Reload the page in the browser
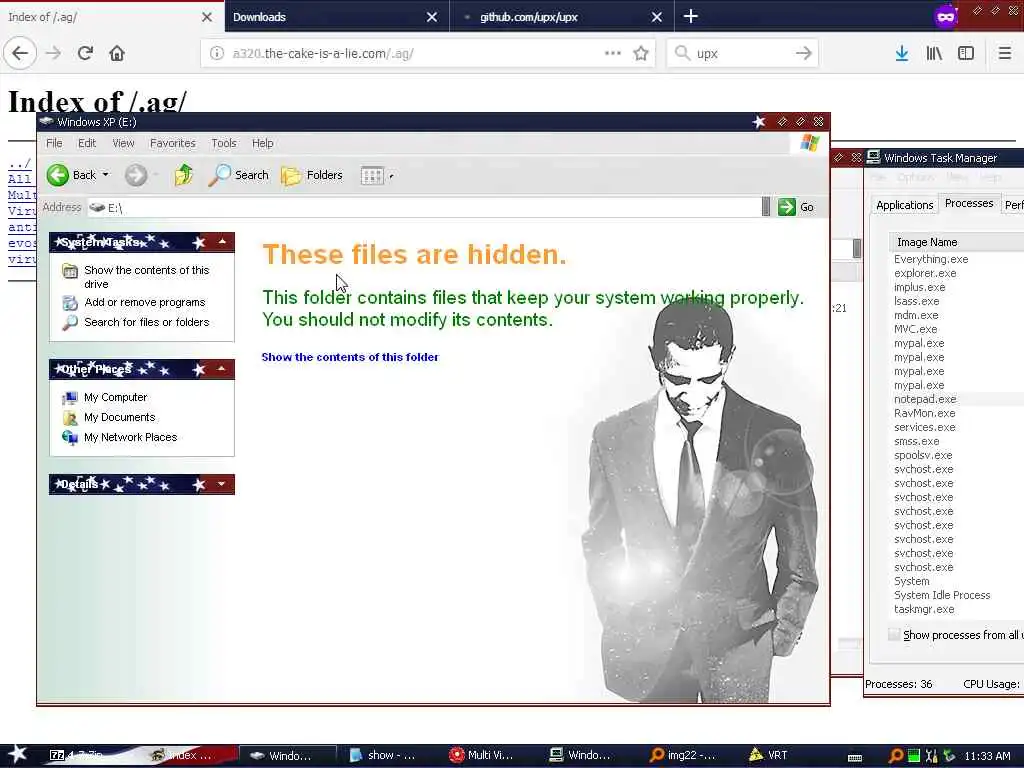 click(x=85, y=54)
